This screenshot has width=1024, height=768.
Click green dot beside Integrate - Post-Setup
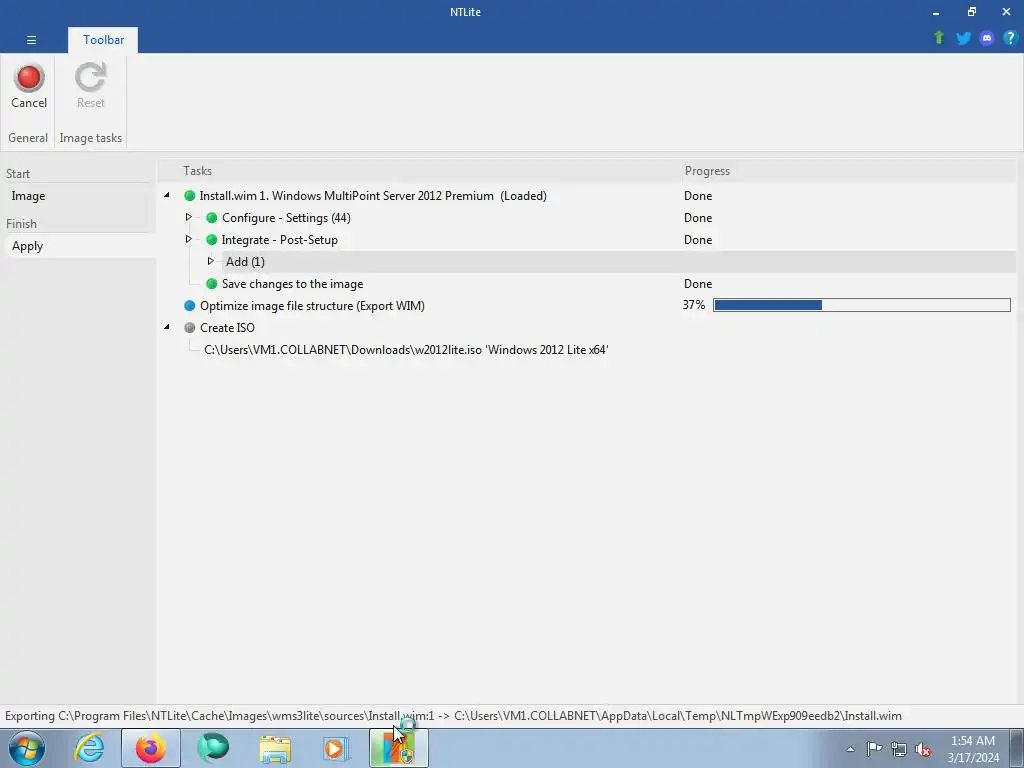tap(212, 240)
